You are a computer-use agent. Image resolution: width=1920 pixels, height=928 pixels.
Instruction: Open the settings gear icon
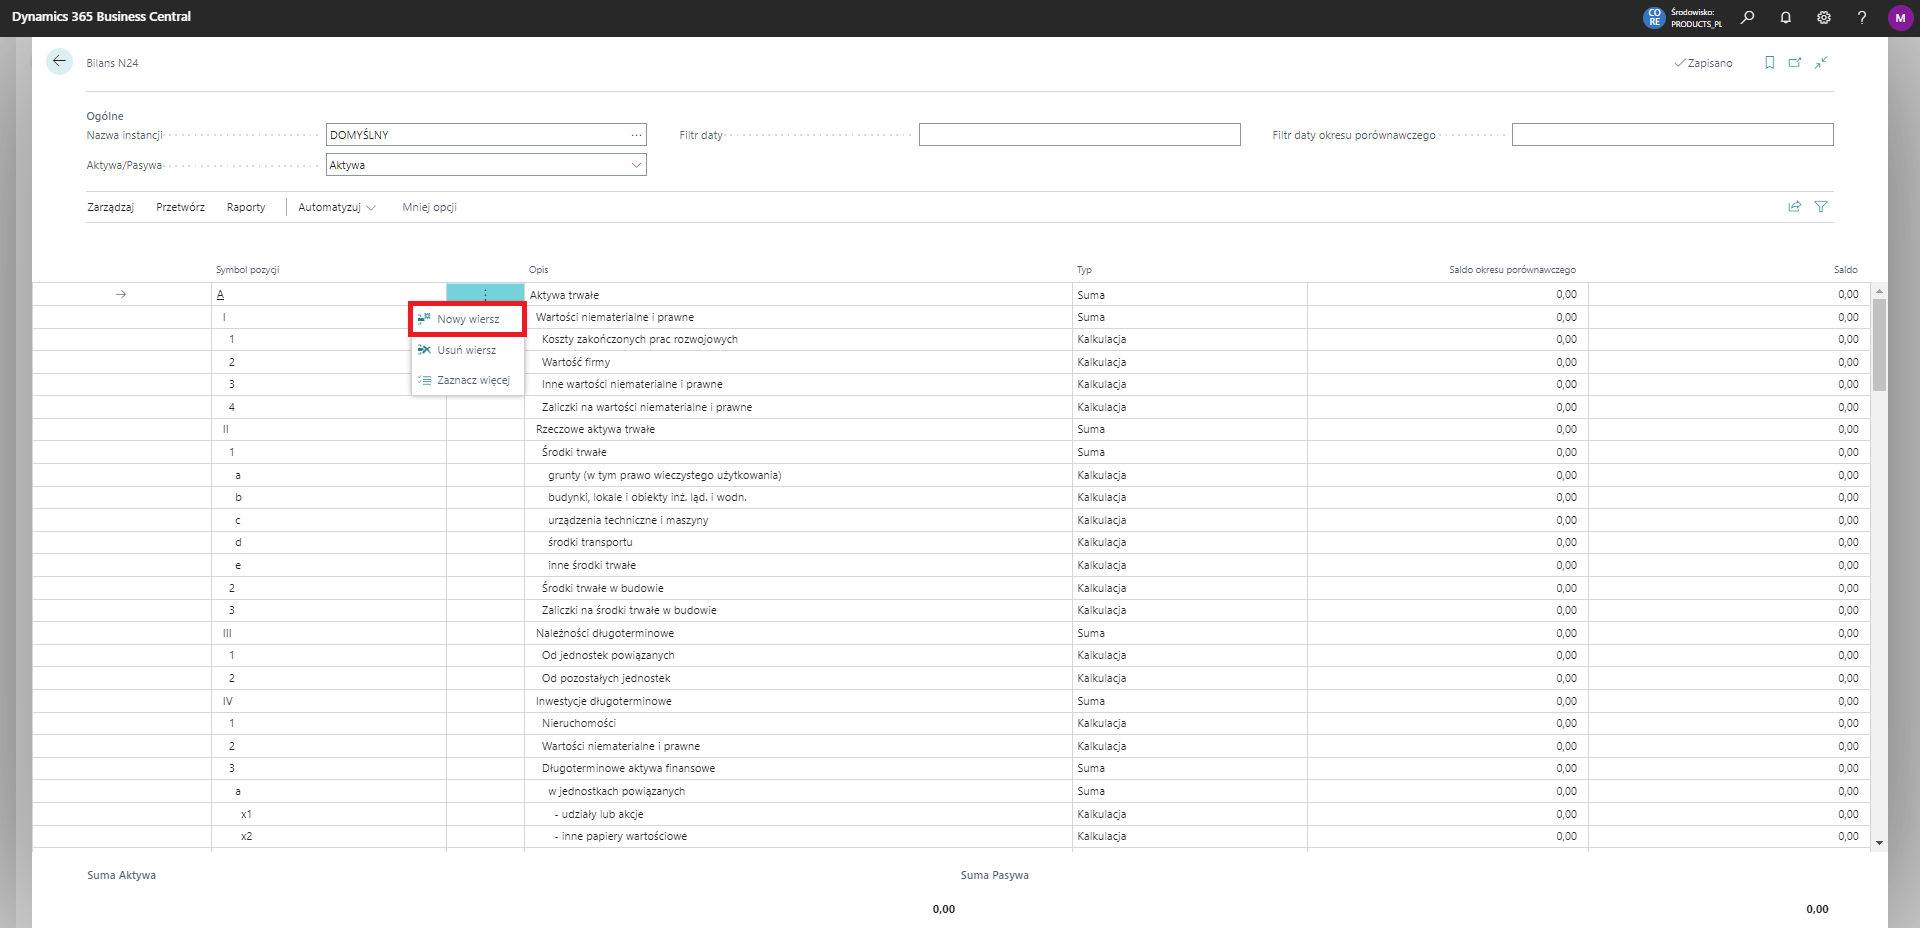point(1823,17)
